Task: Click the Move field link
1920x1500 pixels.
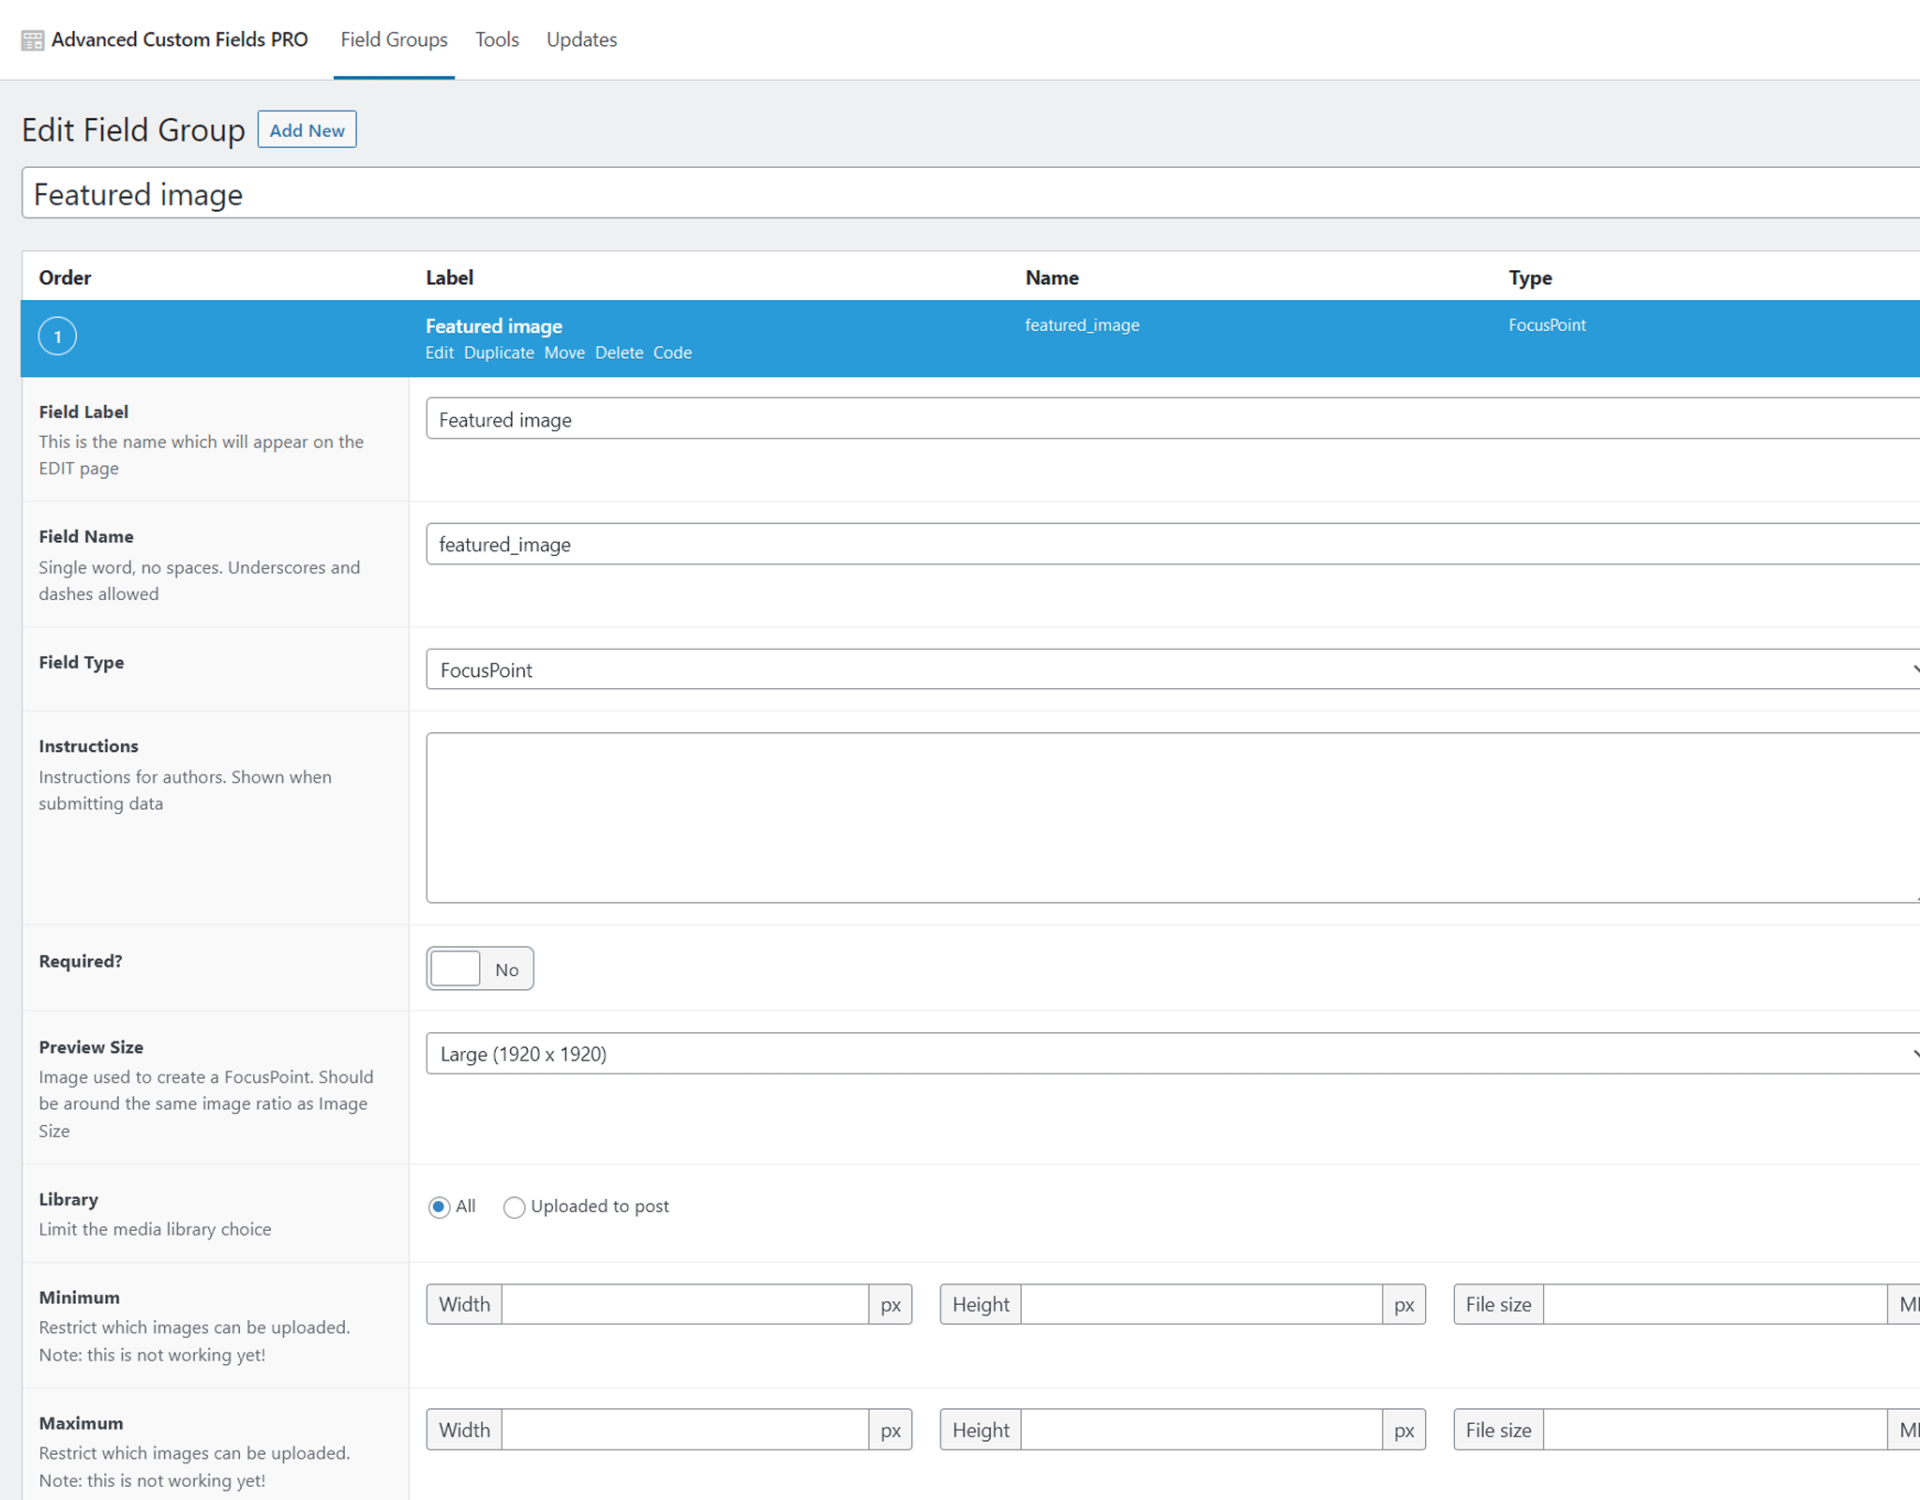Action: (x=564, y=353)
